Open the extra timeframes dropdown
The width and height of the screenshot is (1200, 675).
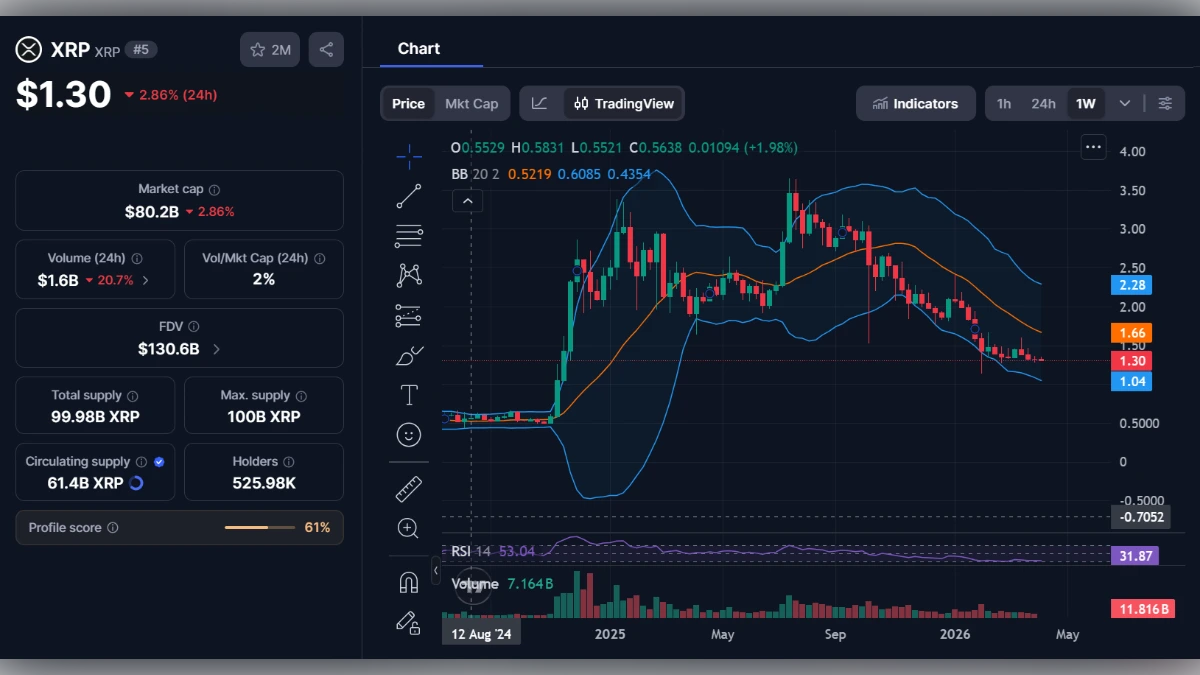pos(1124,103)
